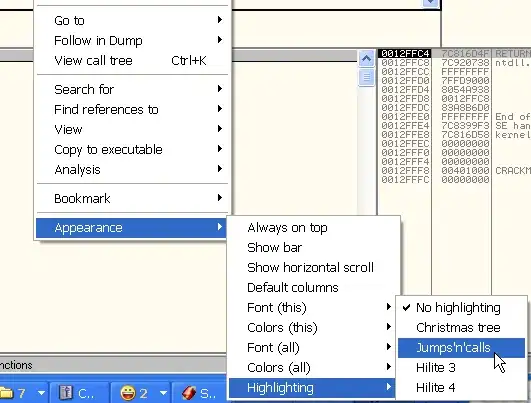Toggle the Always on top option

pyautogui.click(x=313, y=228)
